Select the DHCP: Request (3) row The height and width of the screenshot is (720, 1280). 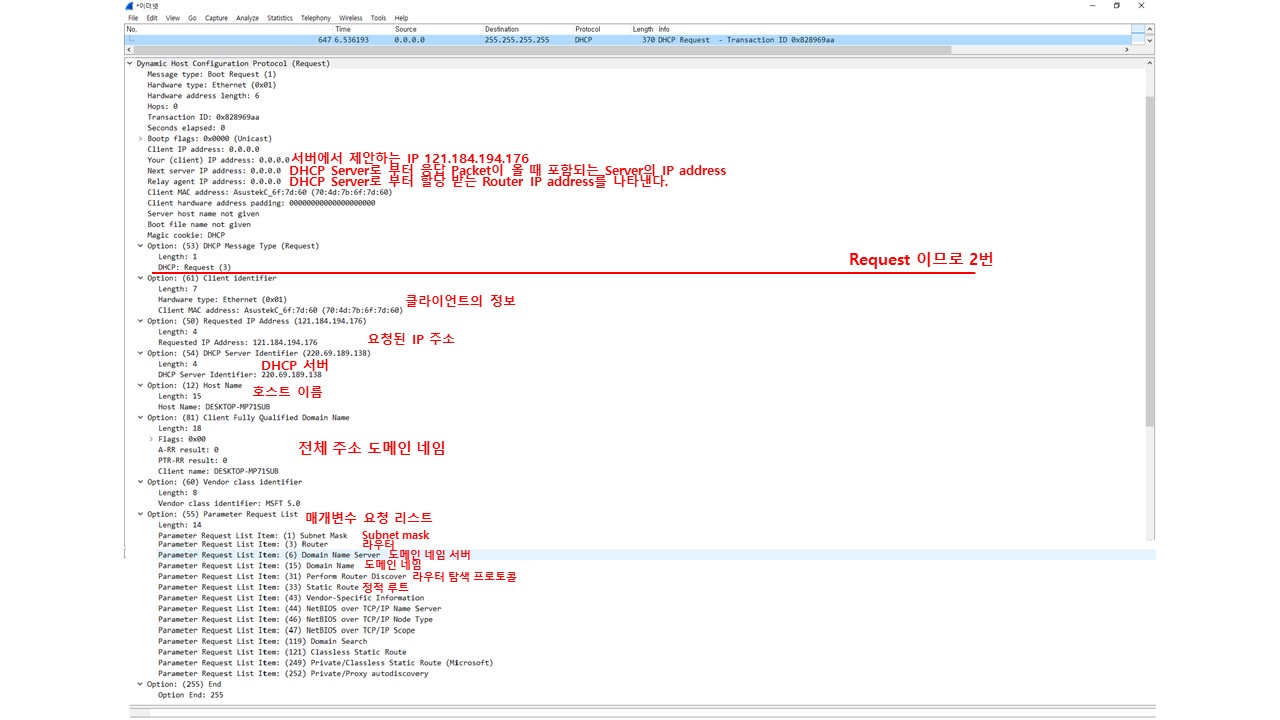pyautogui.click(x=194, y=267)
